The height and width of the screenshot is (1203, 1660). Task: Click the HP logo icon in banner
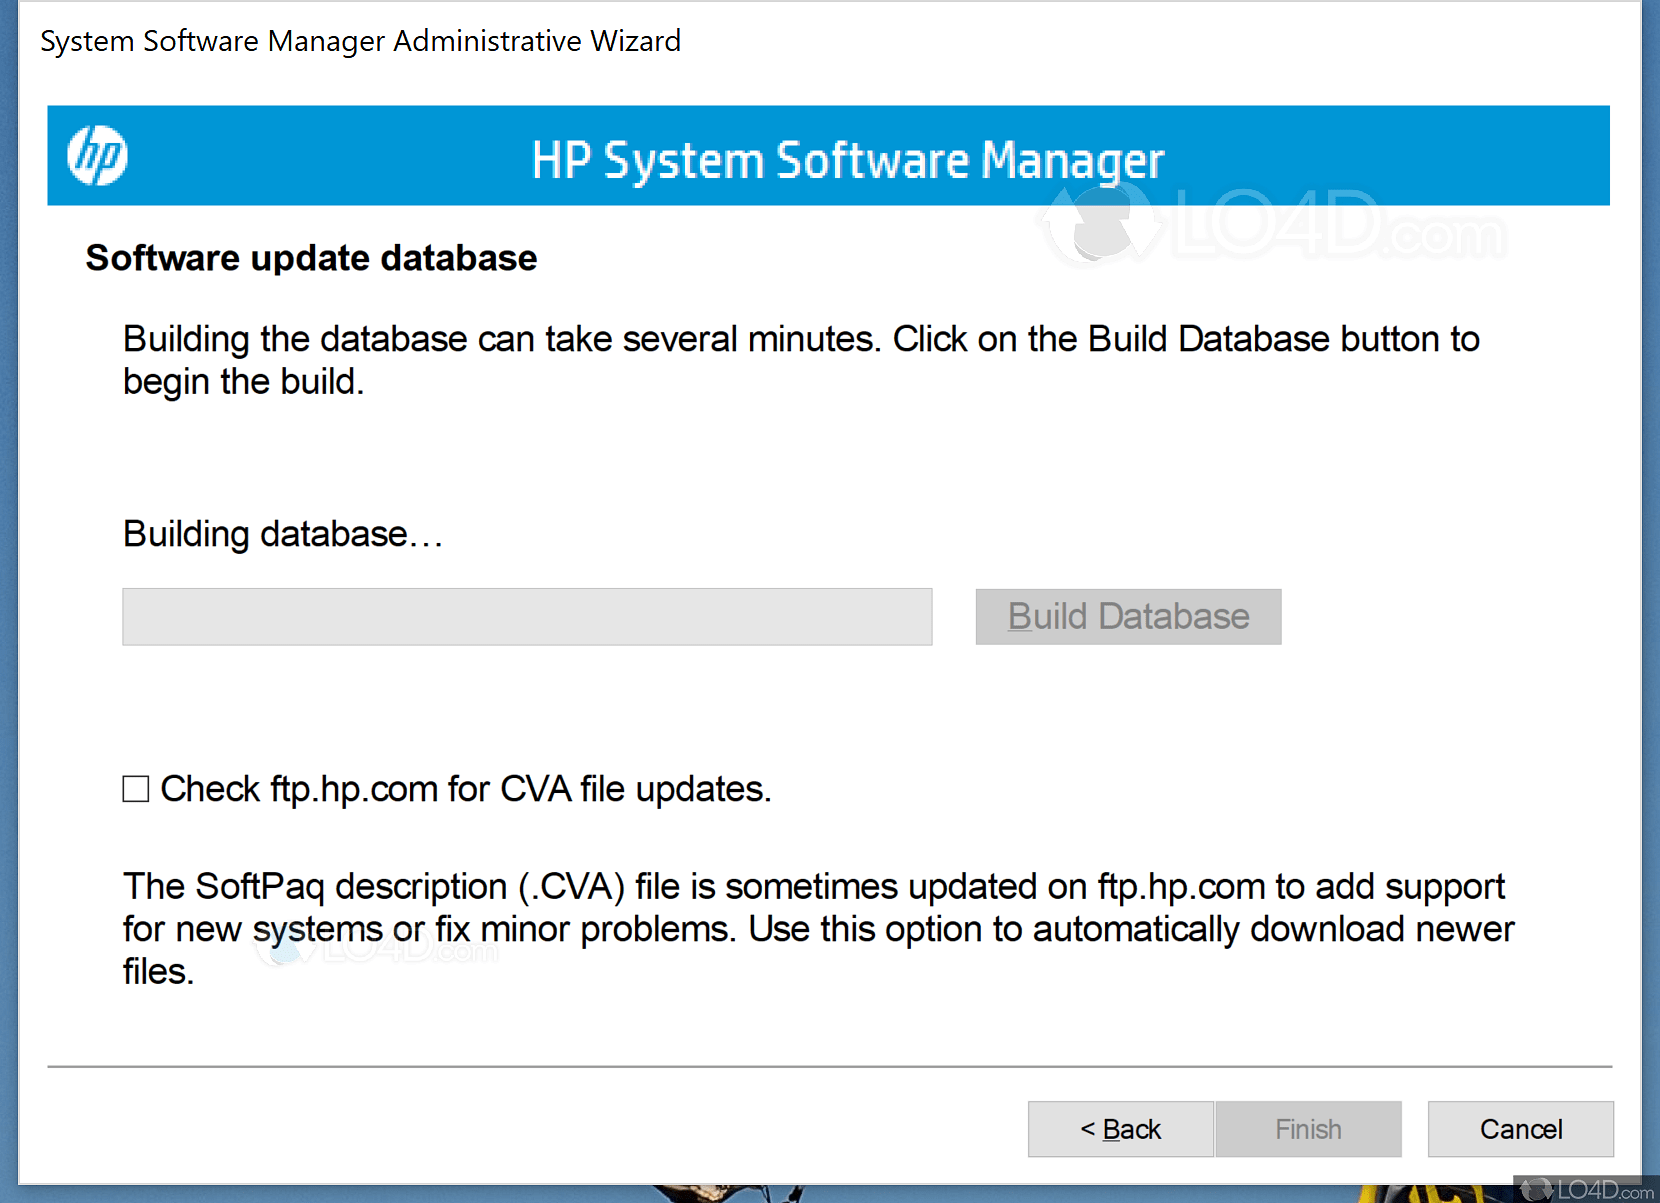pyautogui.click(x=97, y=156)
